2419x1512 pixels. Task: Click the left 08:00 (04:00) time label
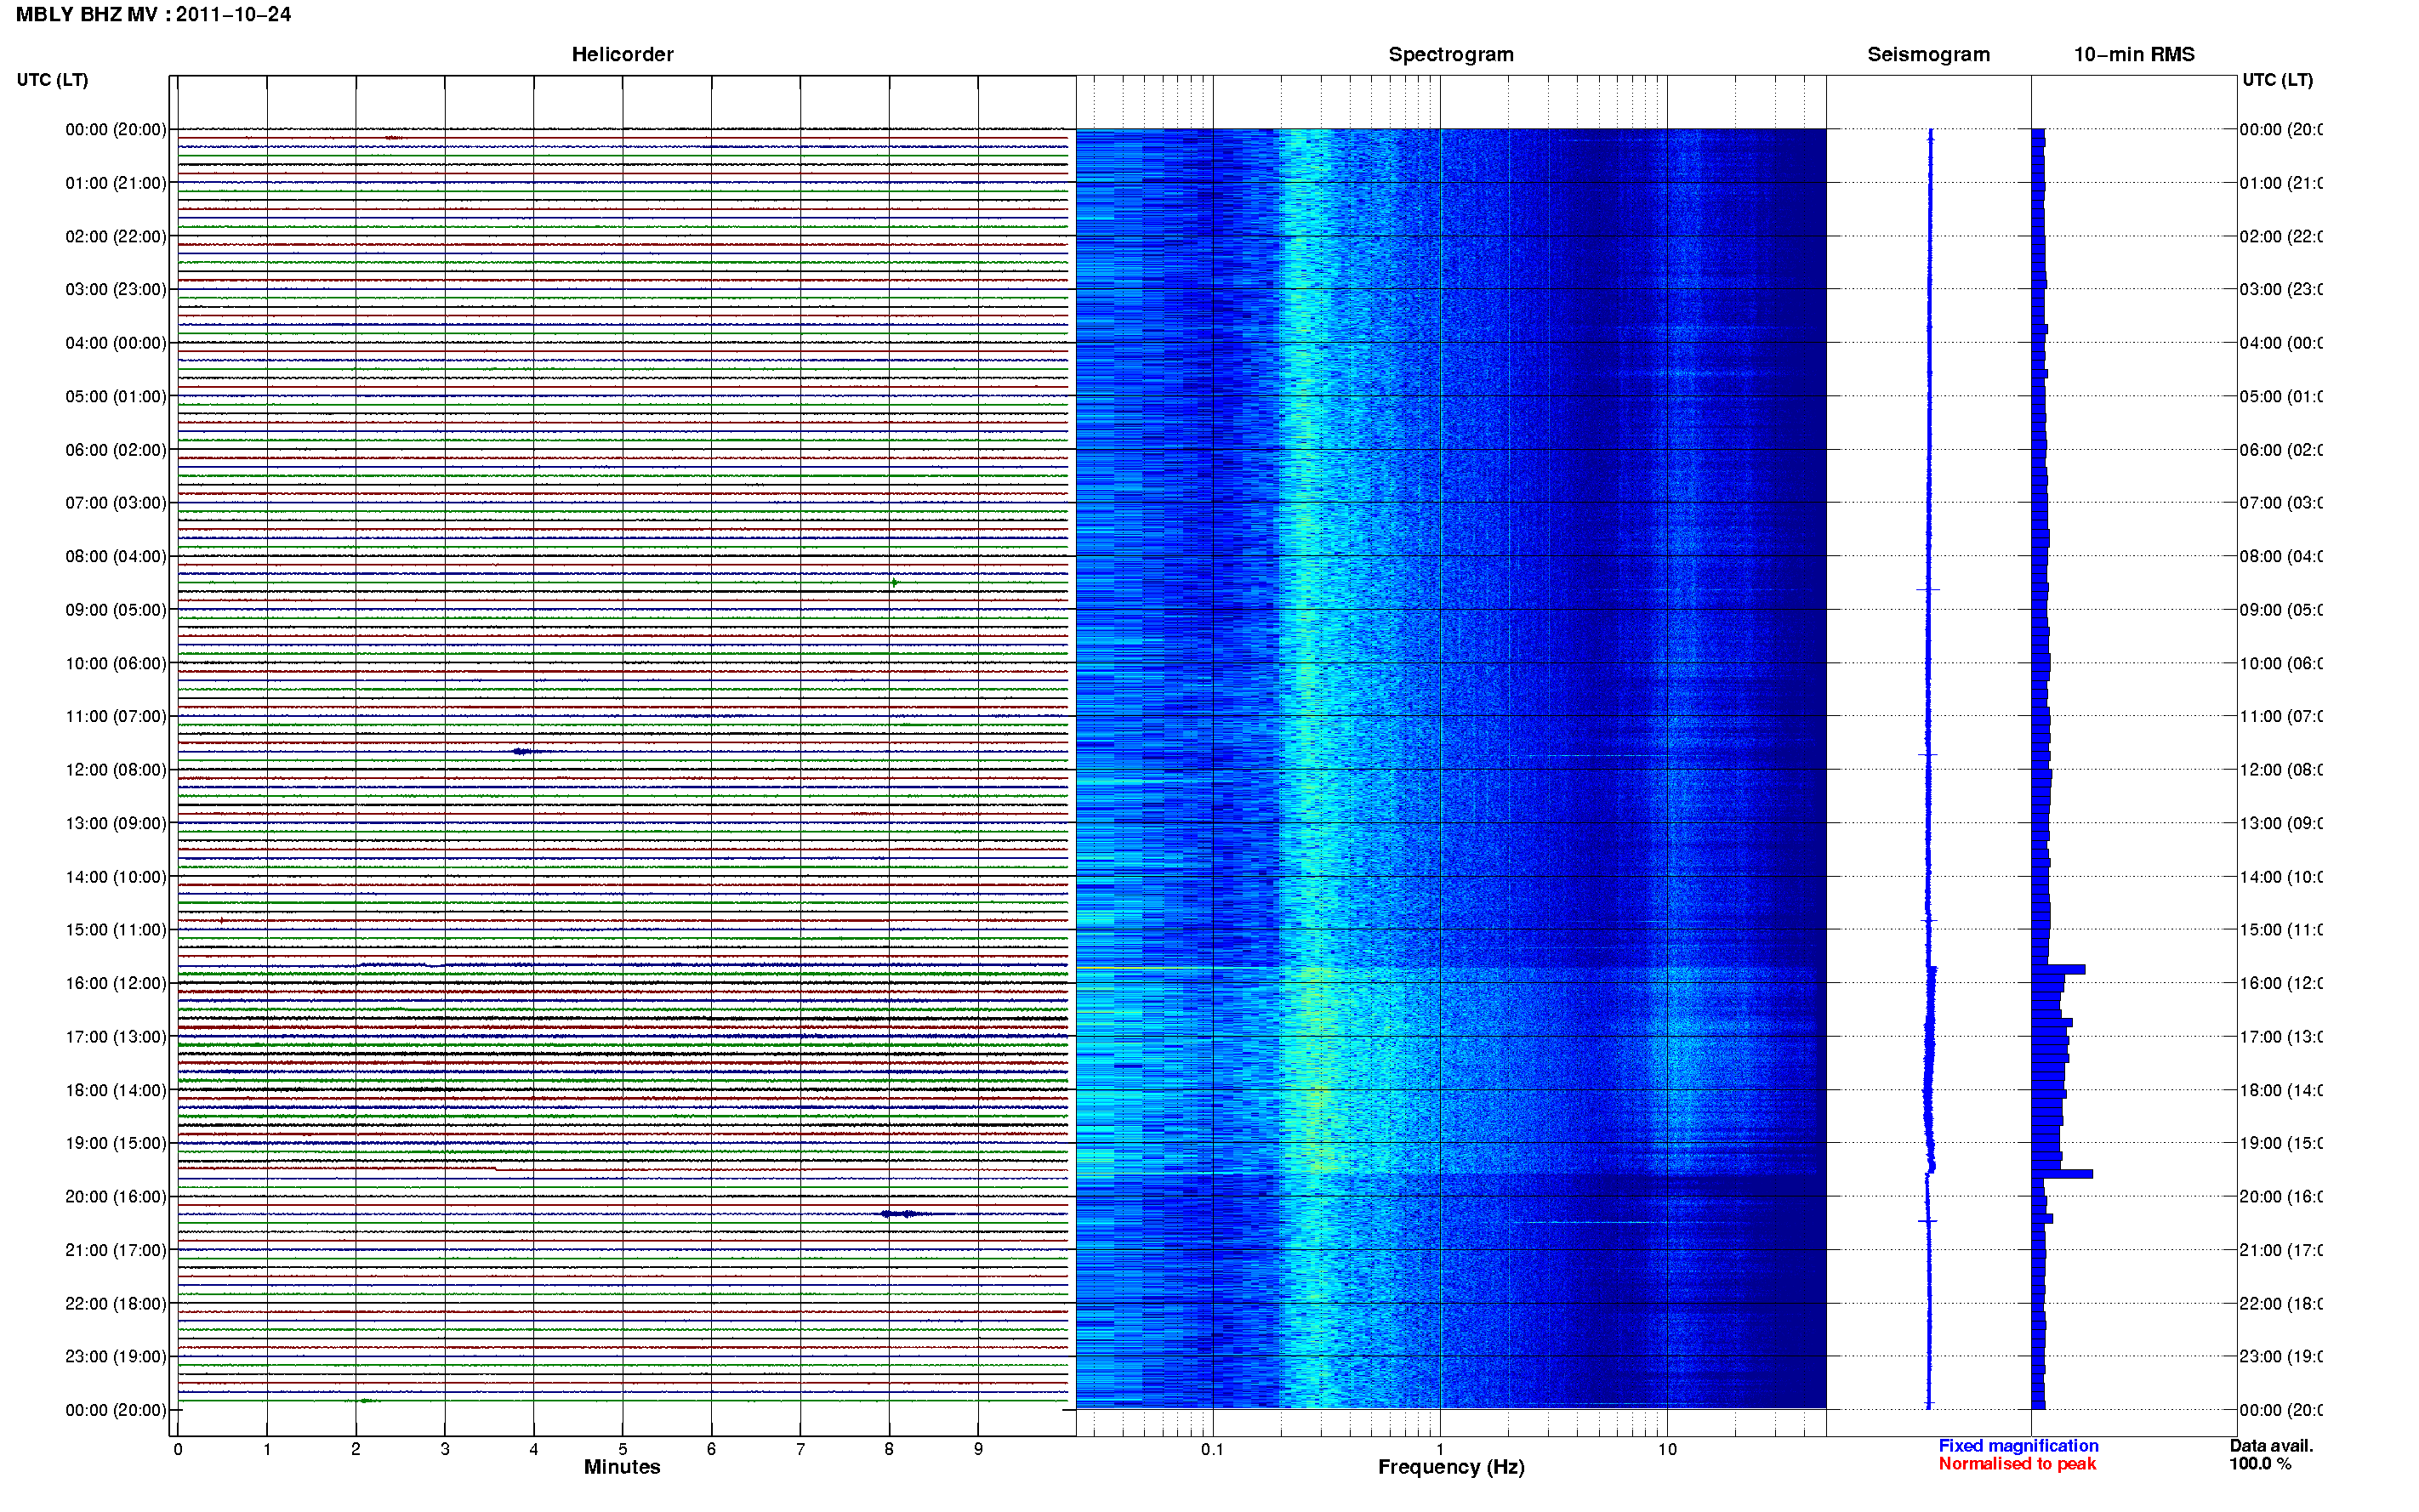click(116, 556)
